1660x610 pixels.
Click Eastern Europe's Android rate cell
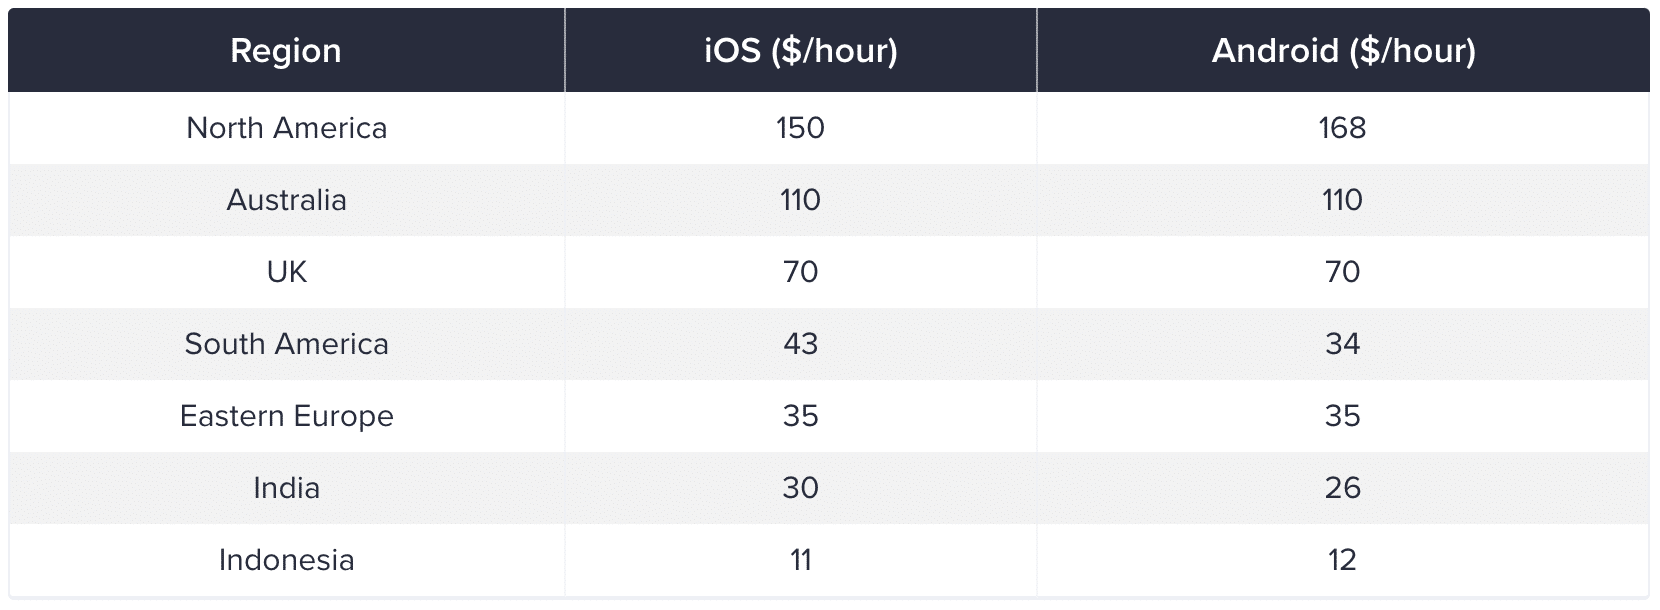[x=1342, y=416]
